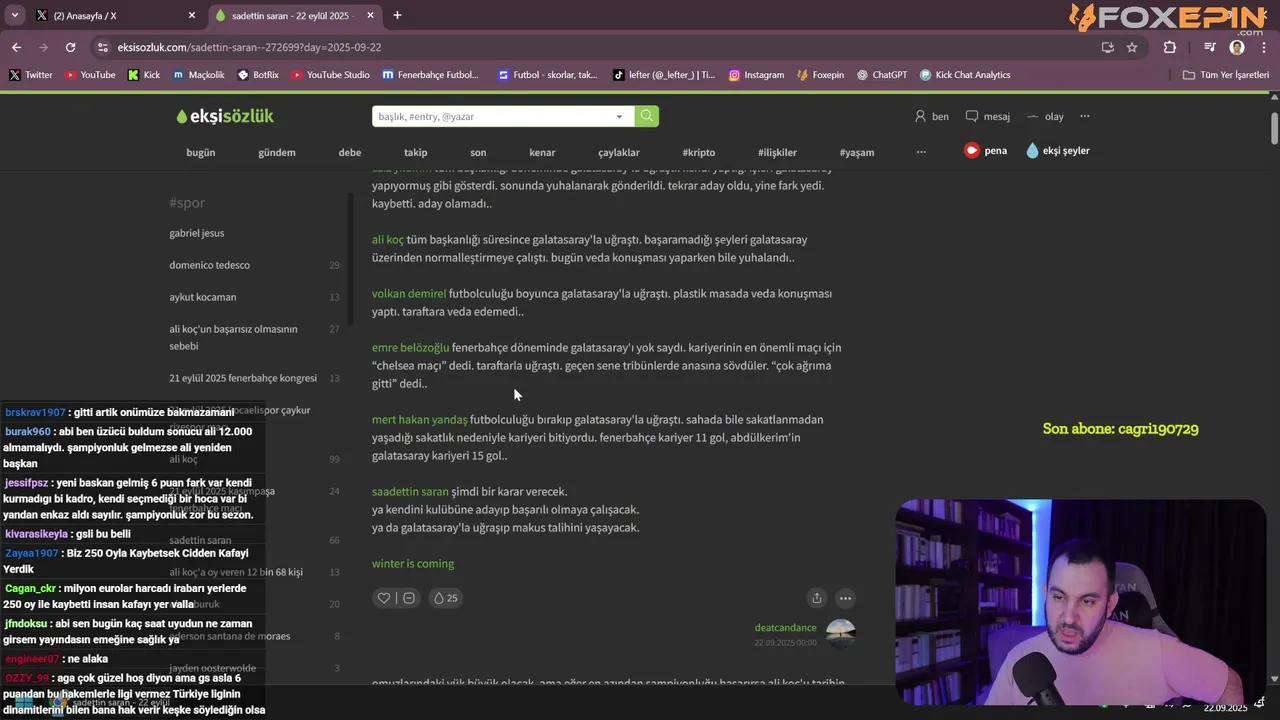Share the entry with share icon

tap(817, 598)
